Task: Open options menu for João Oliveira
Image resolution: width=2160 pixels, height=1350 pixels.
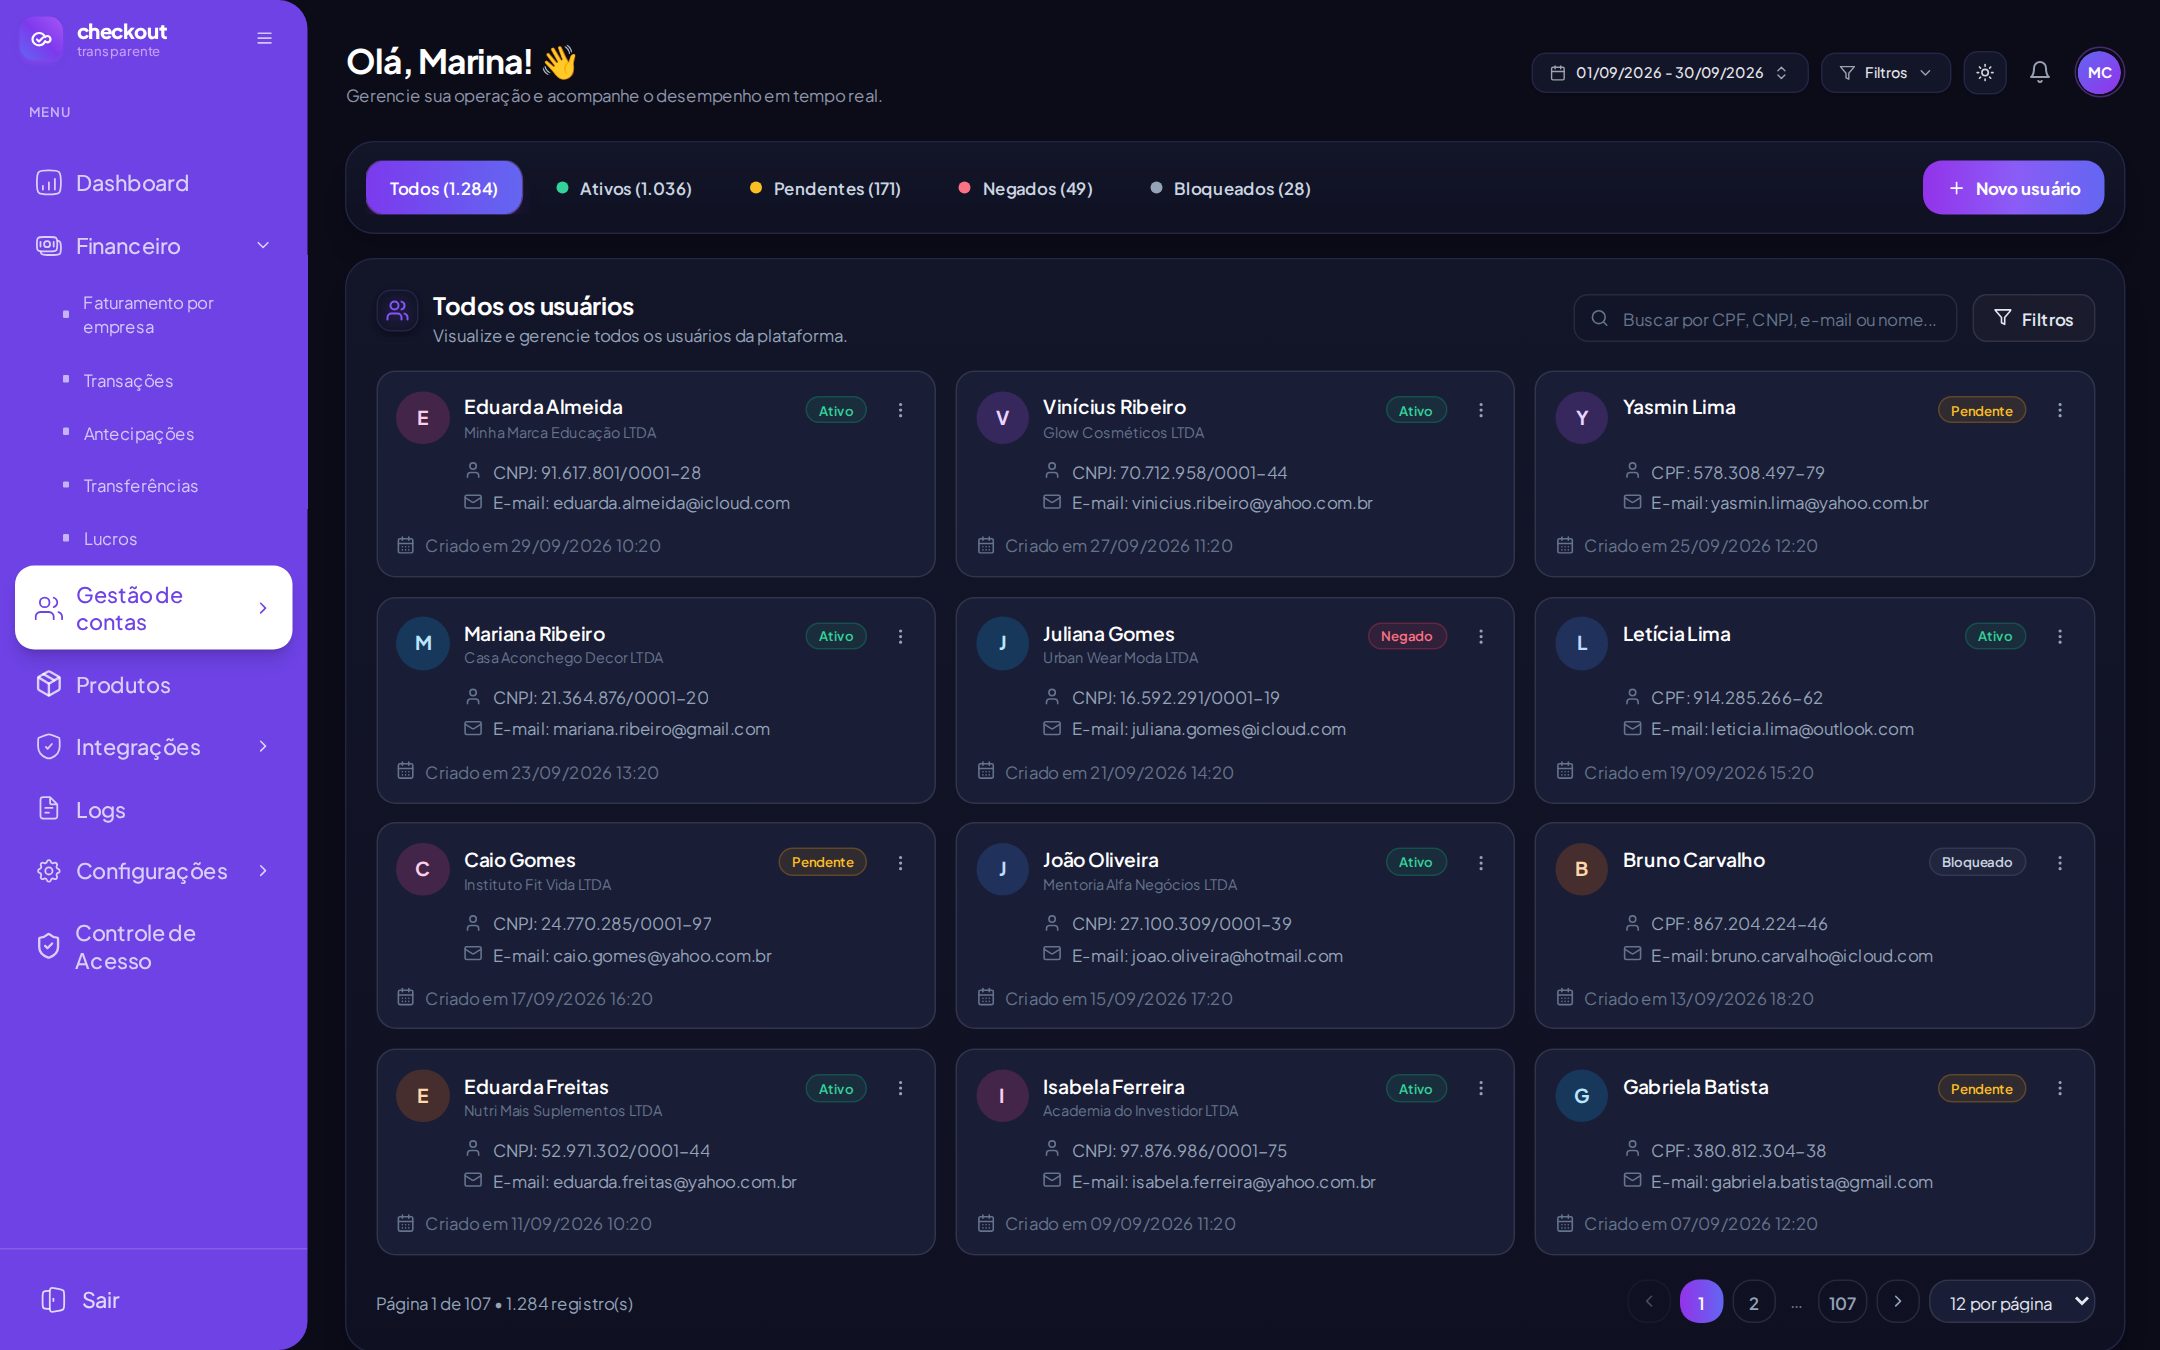Action: pos(1480,863)
